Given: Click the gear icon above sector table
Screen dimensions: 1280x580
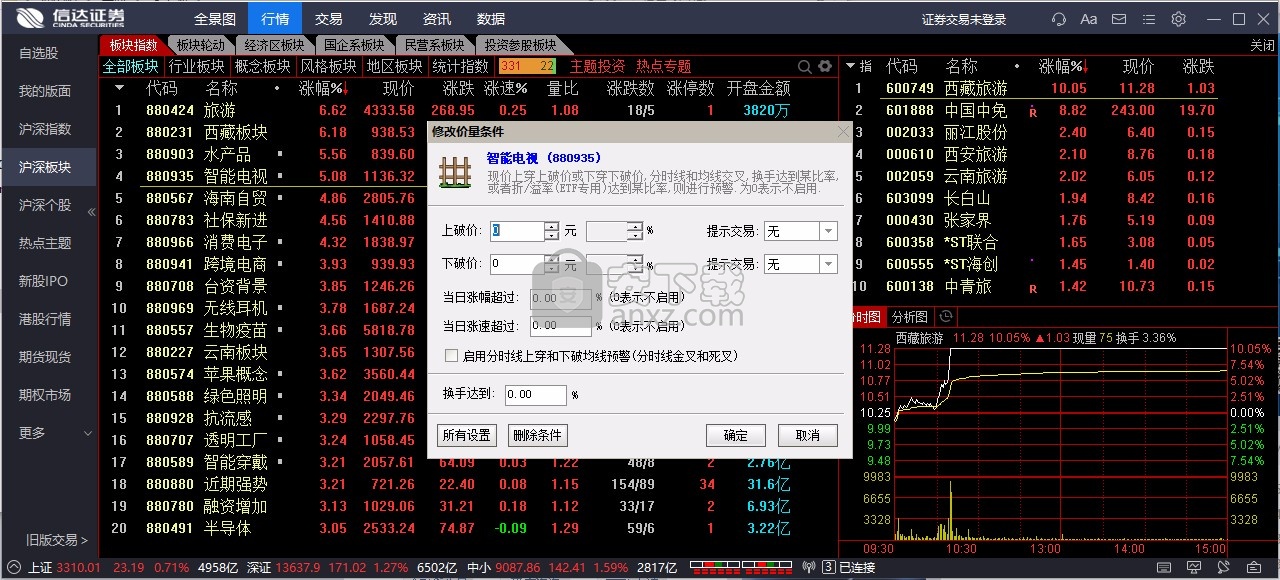Looking at the screenshot, I should click(x=825, y=66).
